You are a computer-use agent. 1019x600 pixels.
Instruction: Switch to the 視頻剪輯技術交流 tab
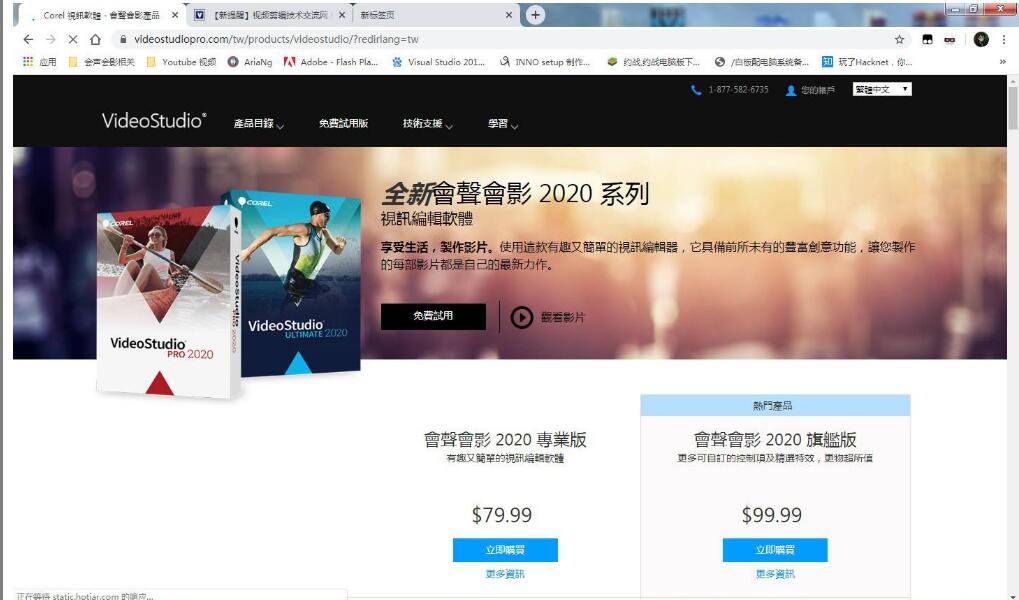pos(270,15)
